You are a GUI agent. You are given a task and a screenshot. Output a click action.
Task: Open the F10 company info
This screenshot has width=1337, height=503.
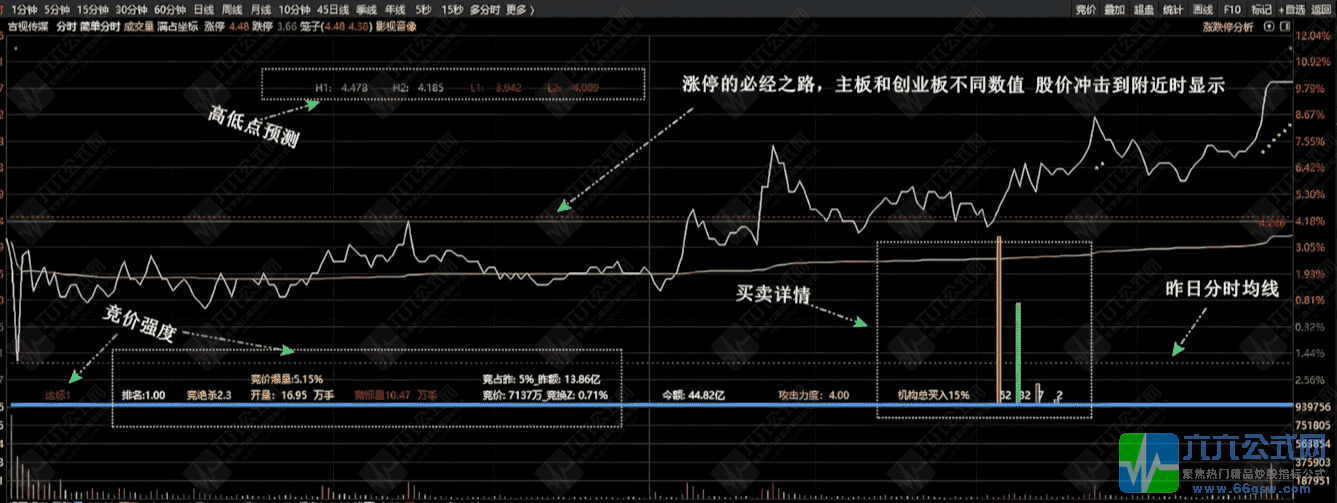pyautogui.click(x=1232, y=9)
